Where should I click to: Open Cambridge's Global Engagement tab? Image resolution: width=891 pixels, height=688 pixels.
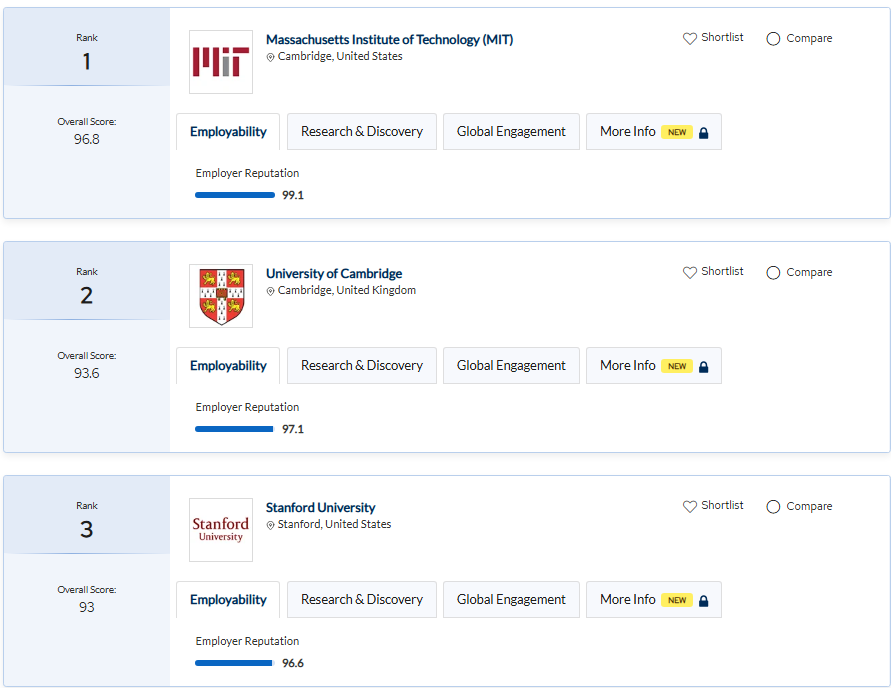[511, 366]
